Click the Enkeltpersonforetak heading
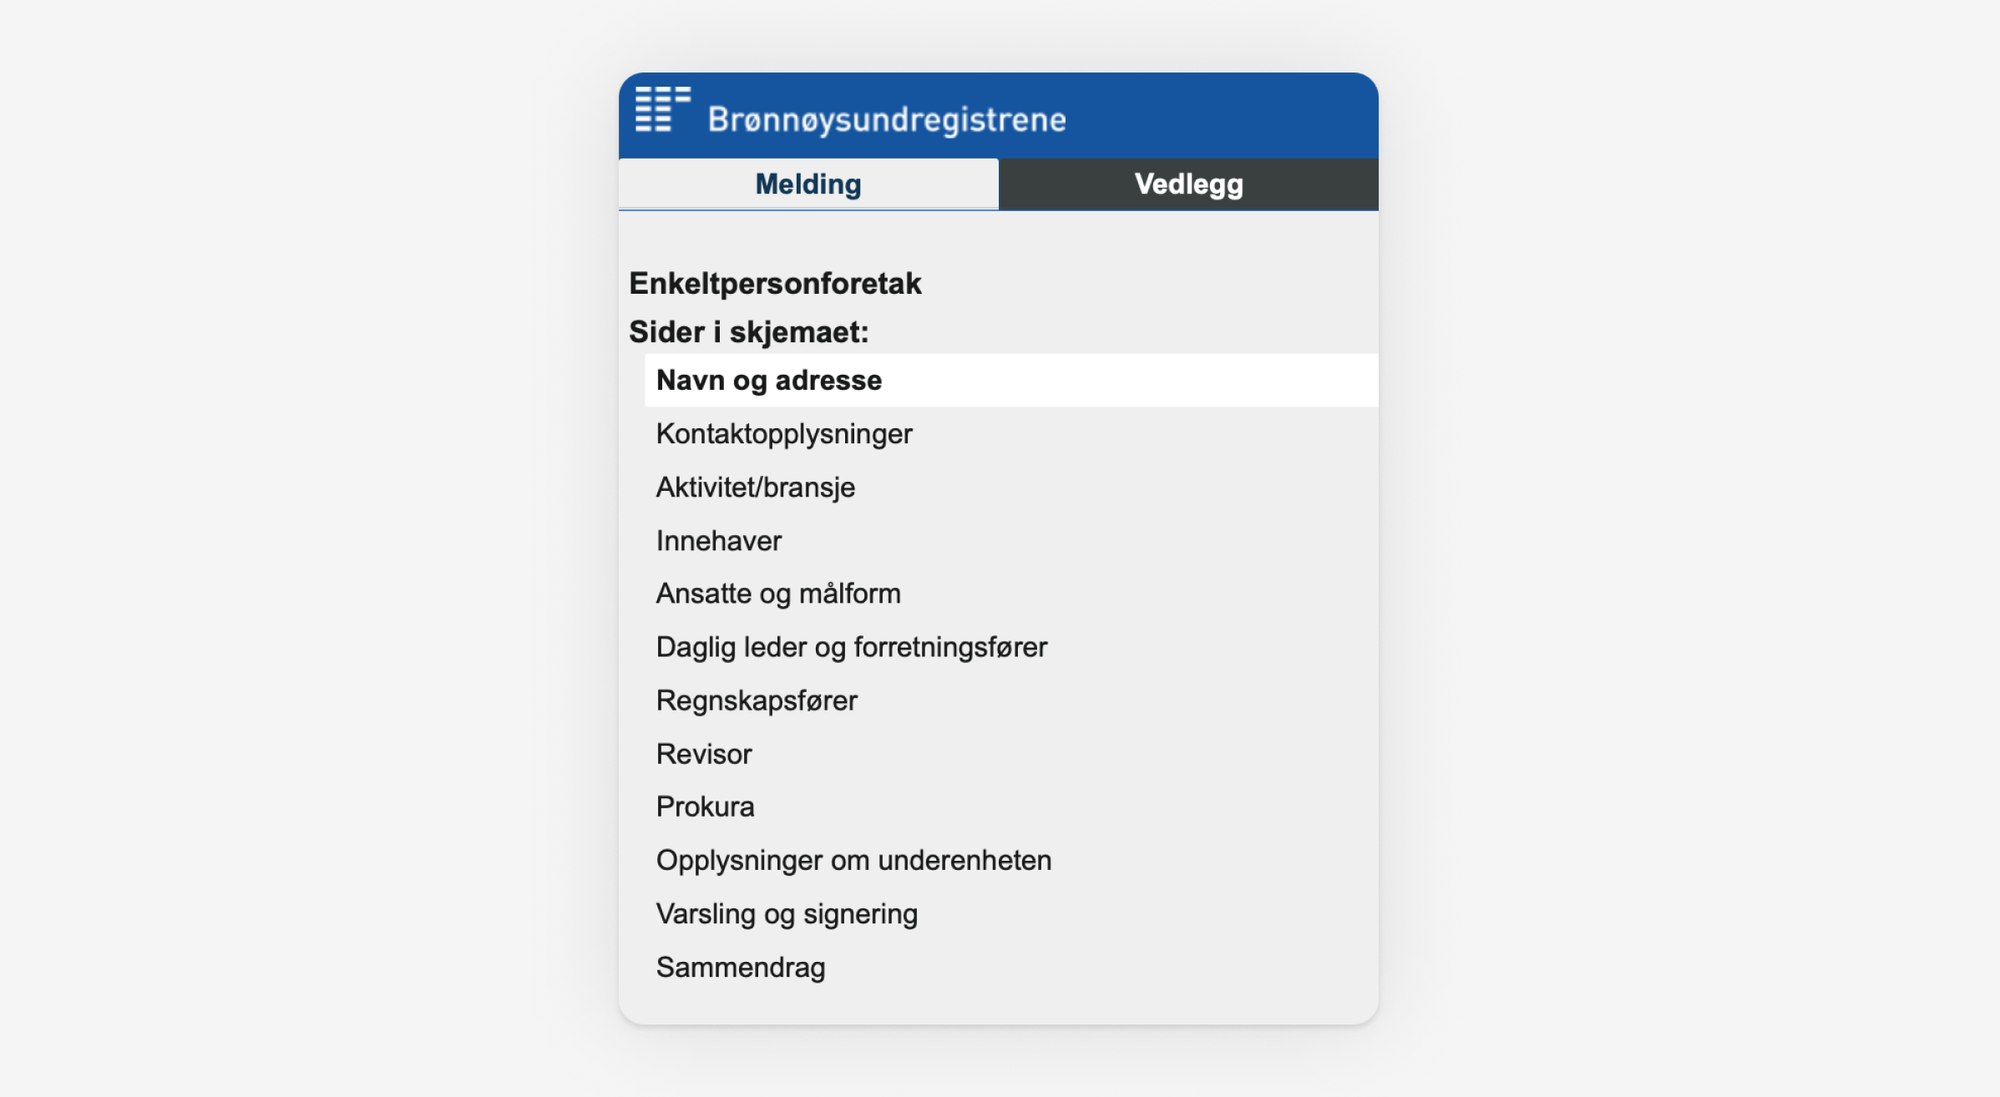Viewport: 2000px width, 1097px height. (x=774, y=283)
